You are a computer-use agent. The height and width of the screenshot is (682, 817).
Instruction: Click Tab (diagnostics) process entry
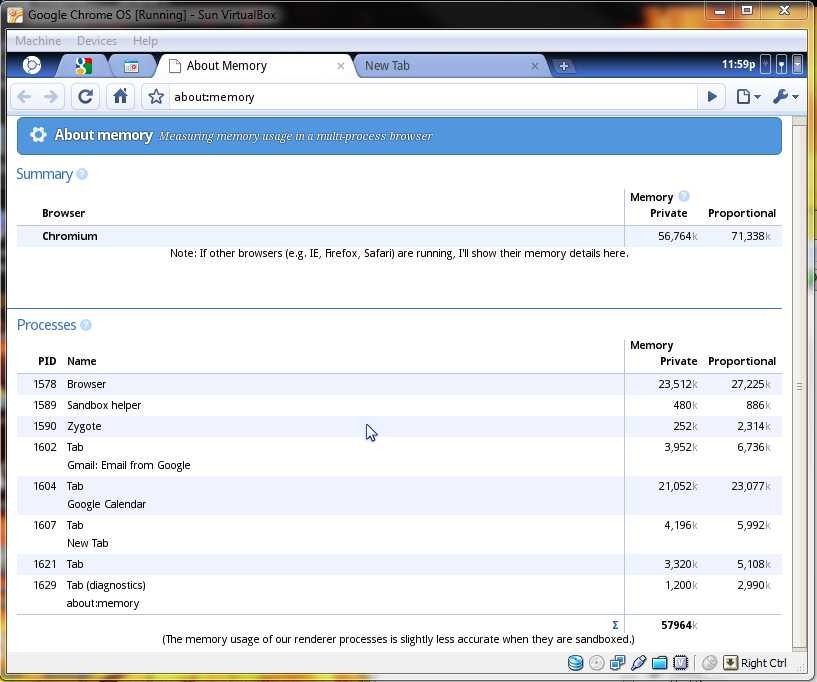pos(399,594)
